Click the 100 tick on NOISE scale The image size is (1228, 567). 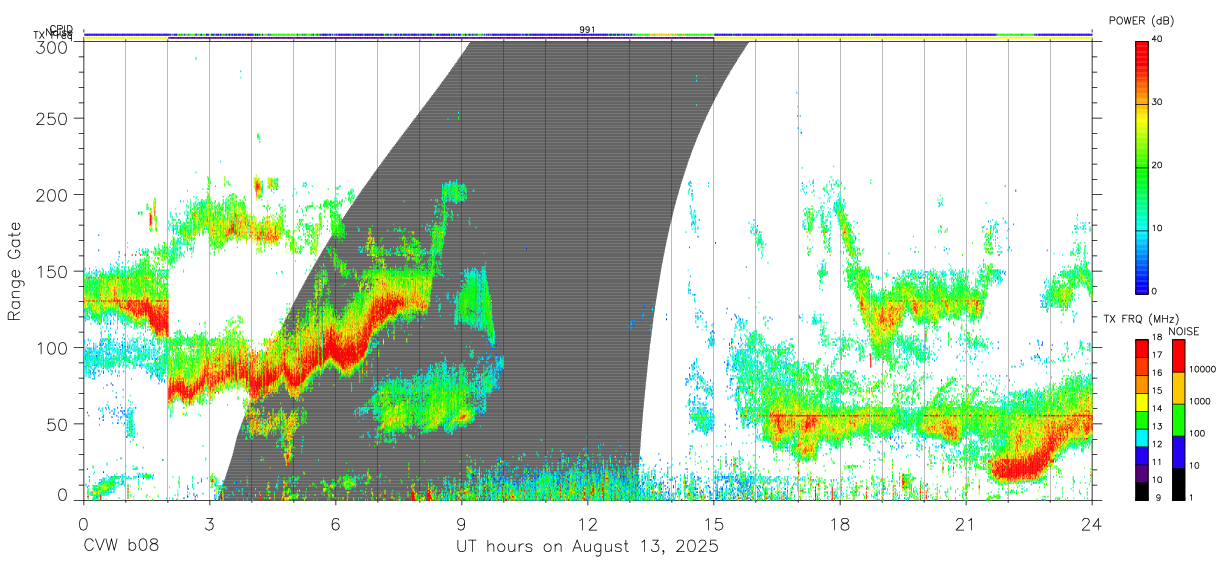point(1199,433)
